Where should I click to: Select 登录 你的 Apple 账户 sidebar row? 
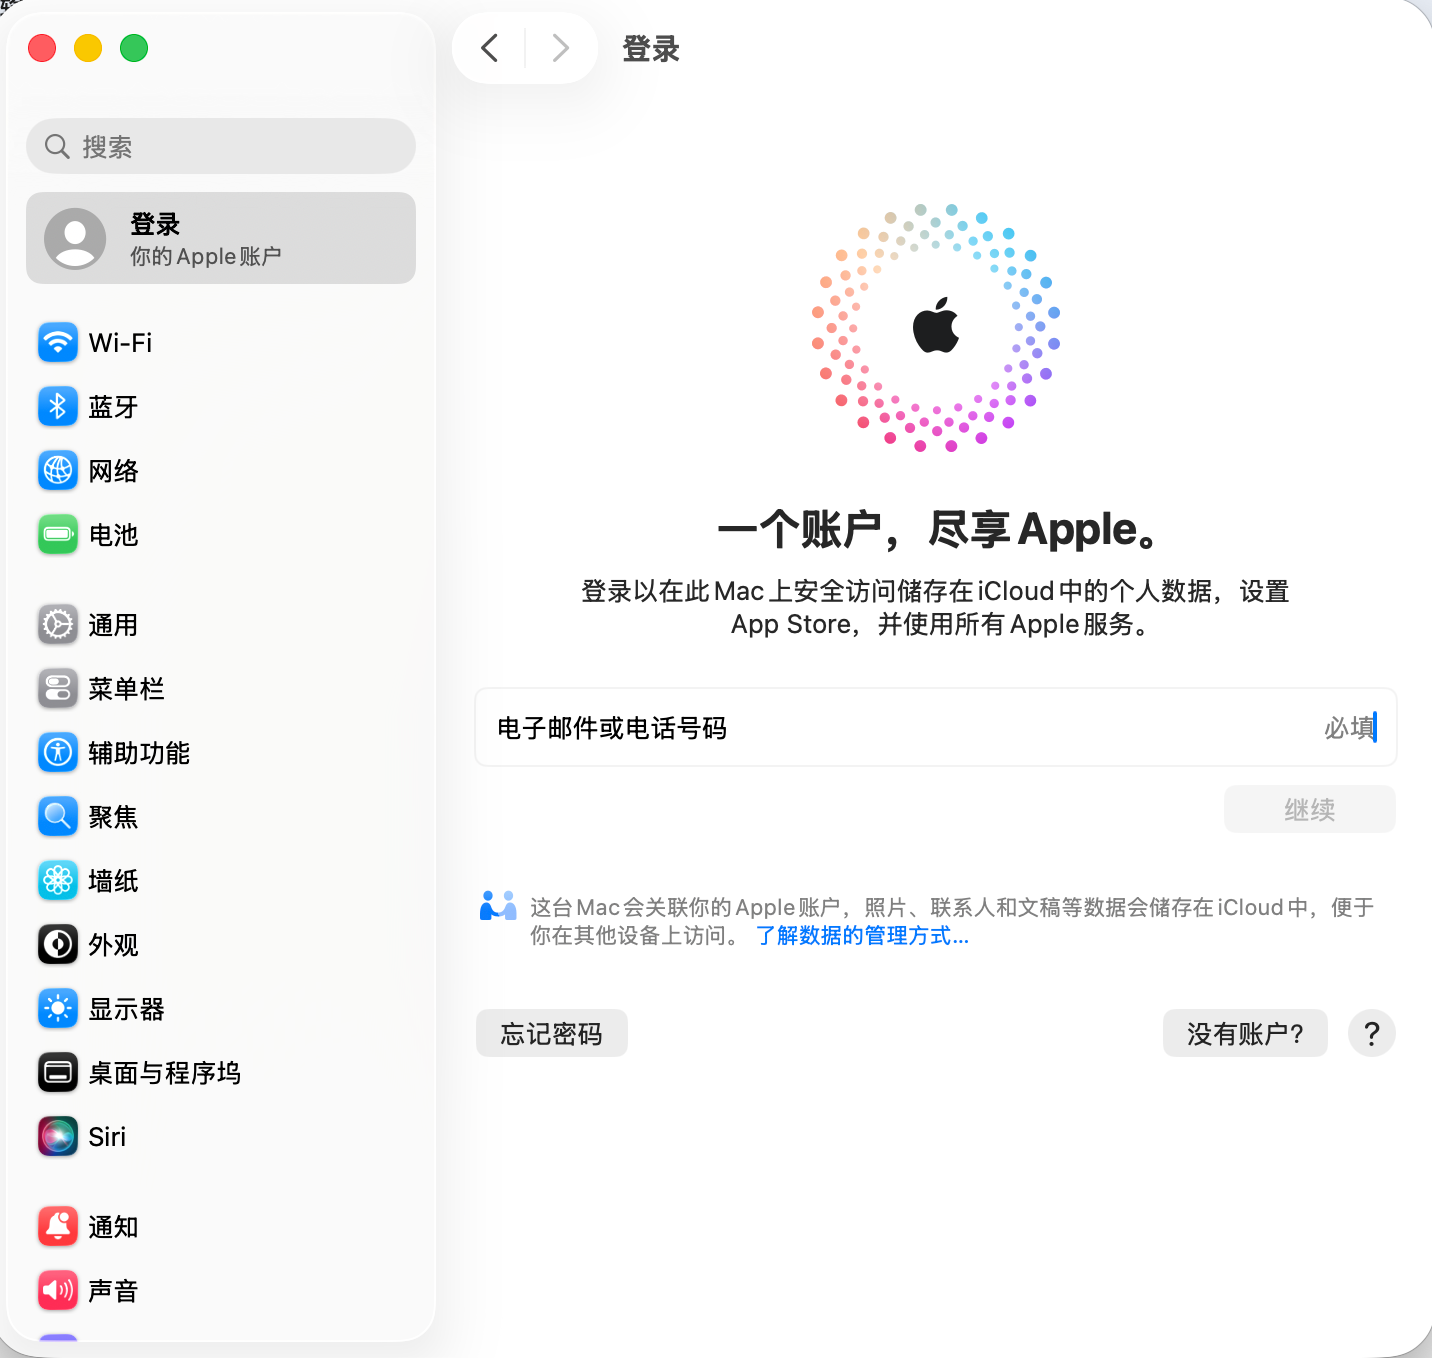click(221, 238)
